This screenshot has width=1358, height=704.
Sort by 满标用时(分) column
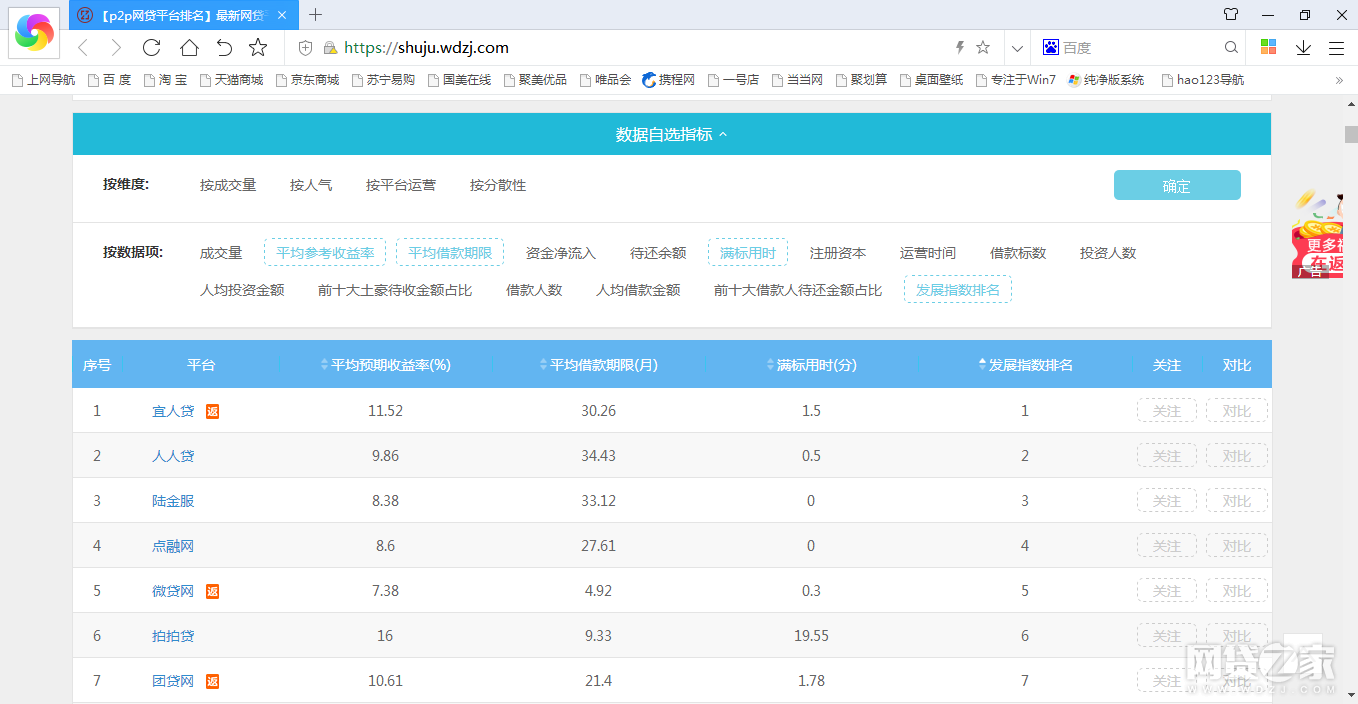point(811,365)
